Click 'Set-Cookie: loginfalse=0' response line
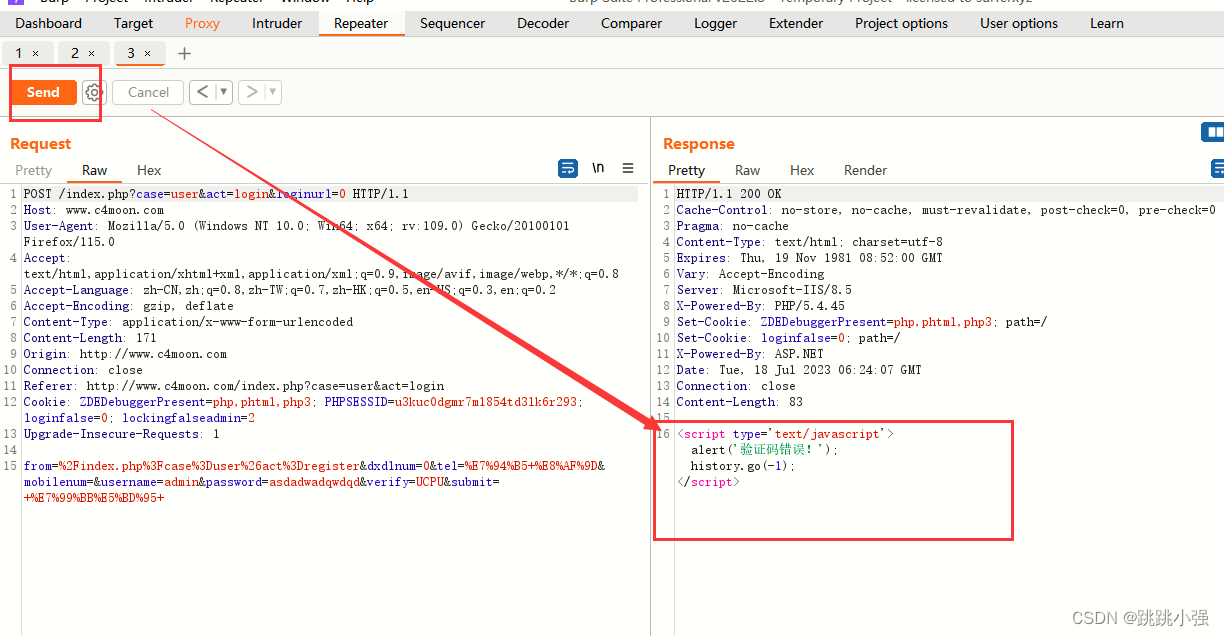 (788, 338)
